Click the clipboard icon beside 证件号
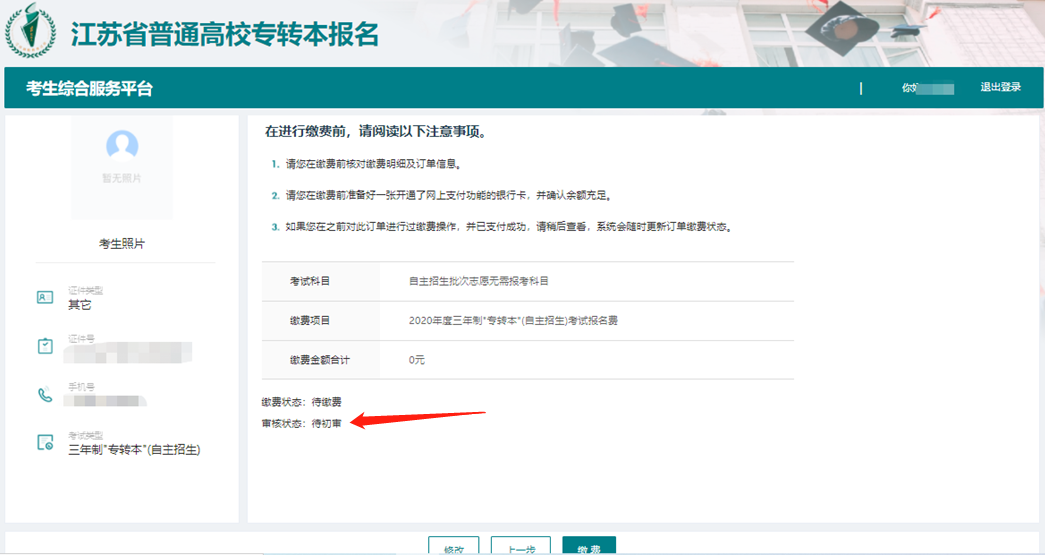The height and width of the screenshot is (557, 1045). click(45, 346)
